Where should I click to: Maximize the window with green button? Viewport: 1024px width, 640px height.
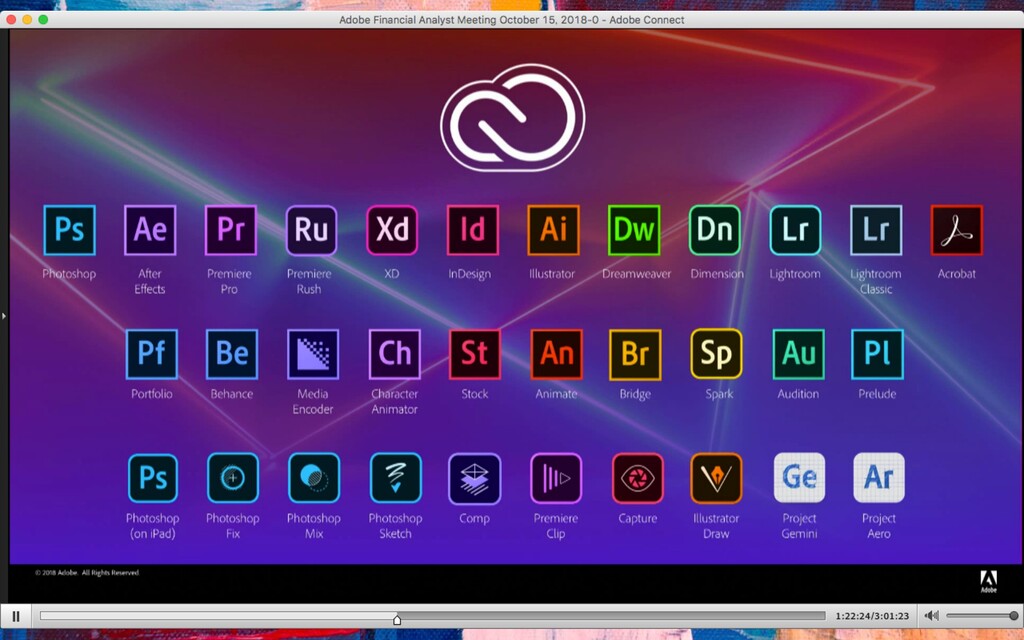43,20
